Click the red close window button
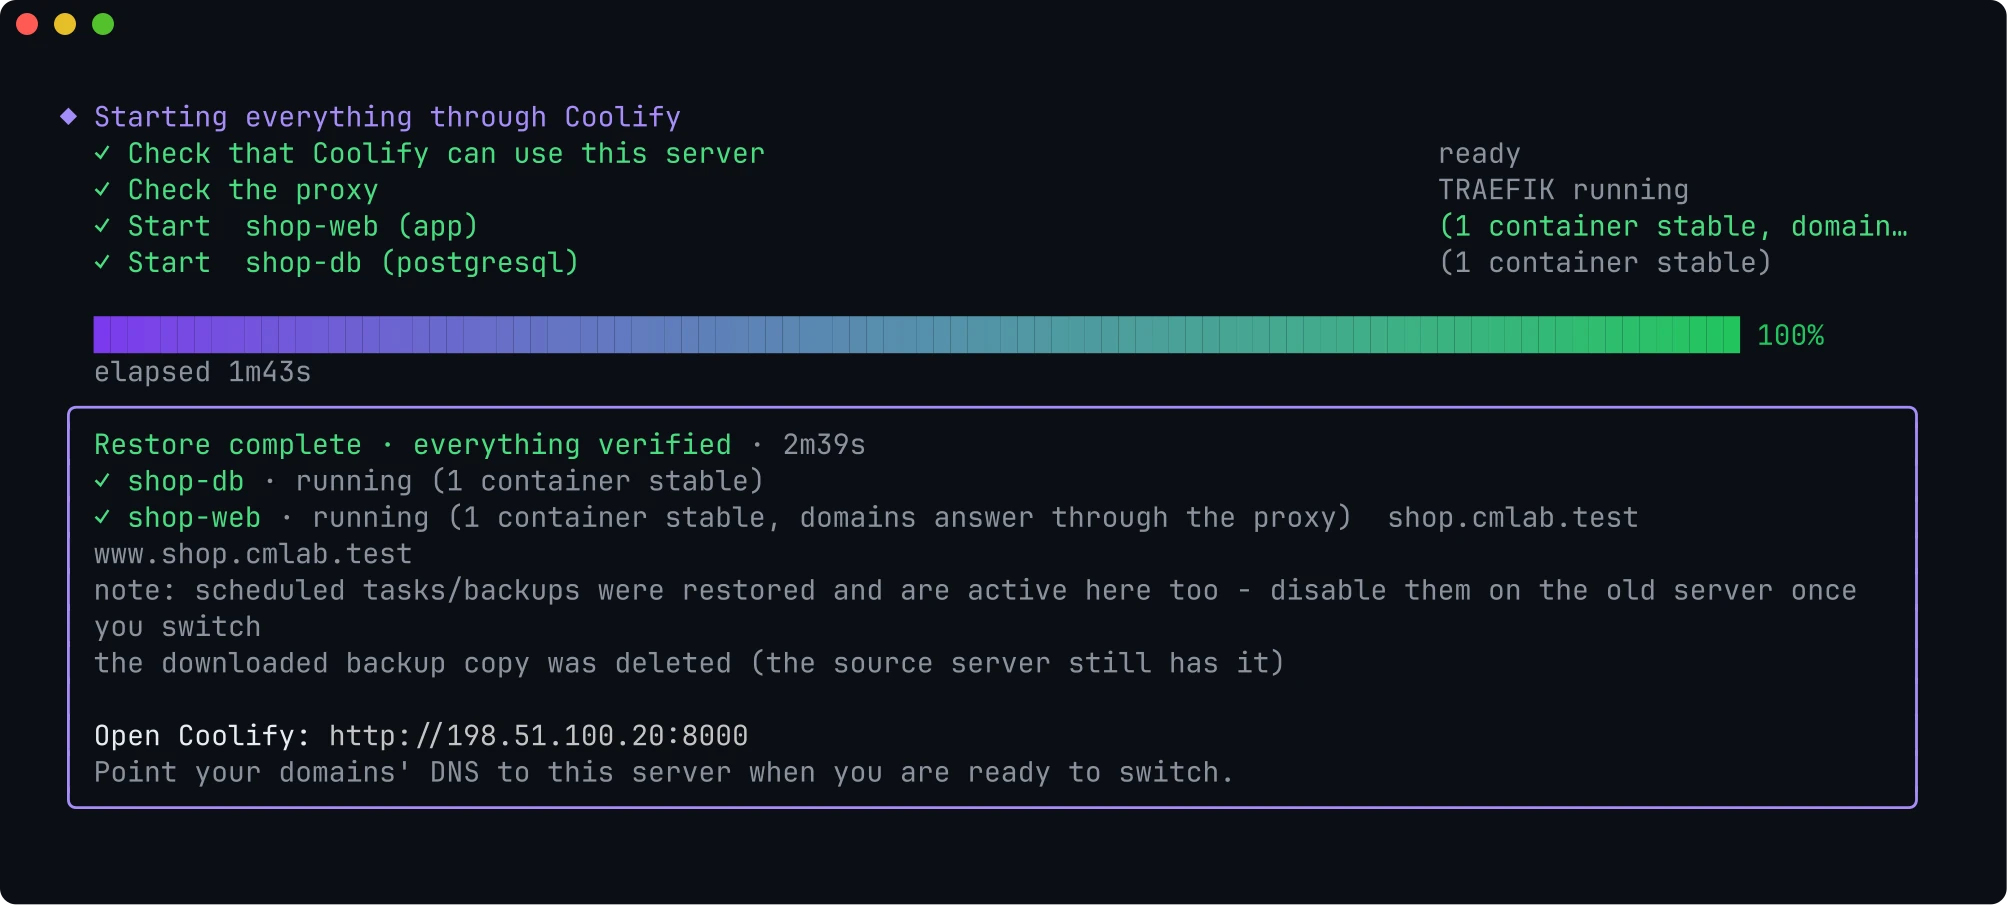2007x905 pixels. click(27, 24)
